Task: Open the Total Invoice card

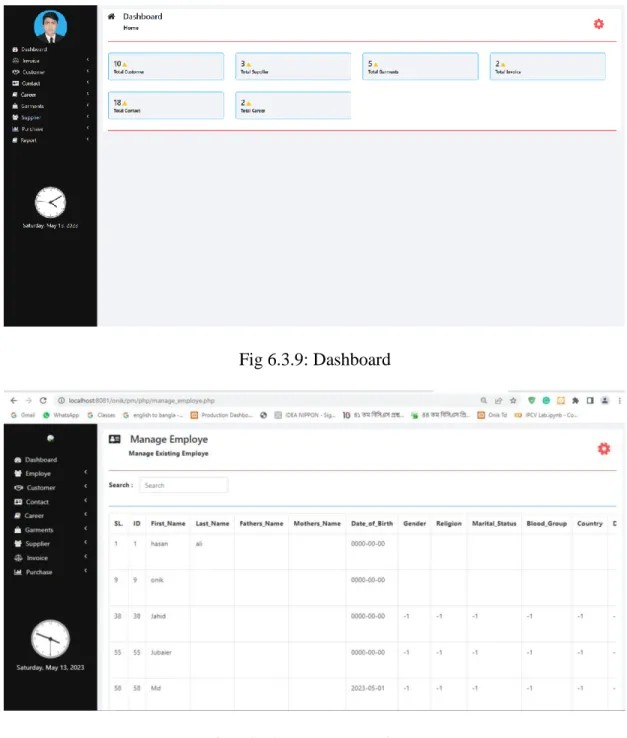Action: coord(547,66)
